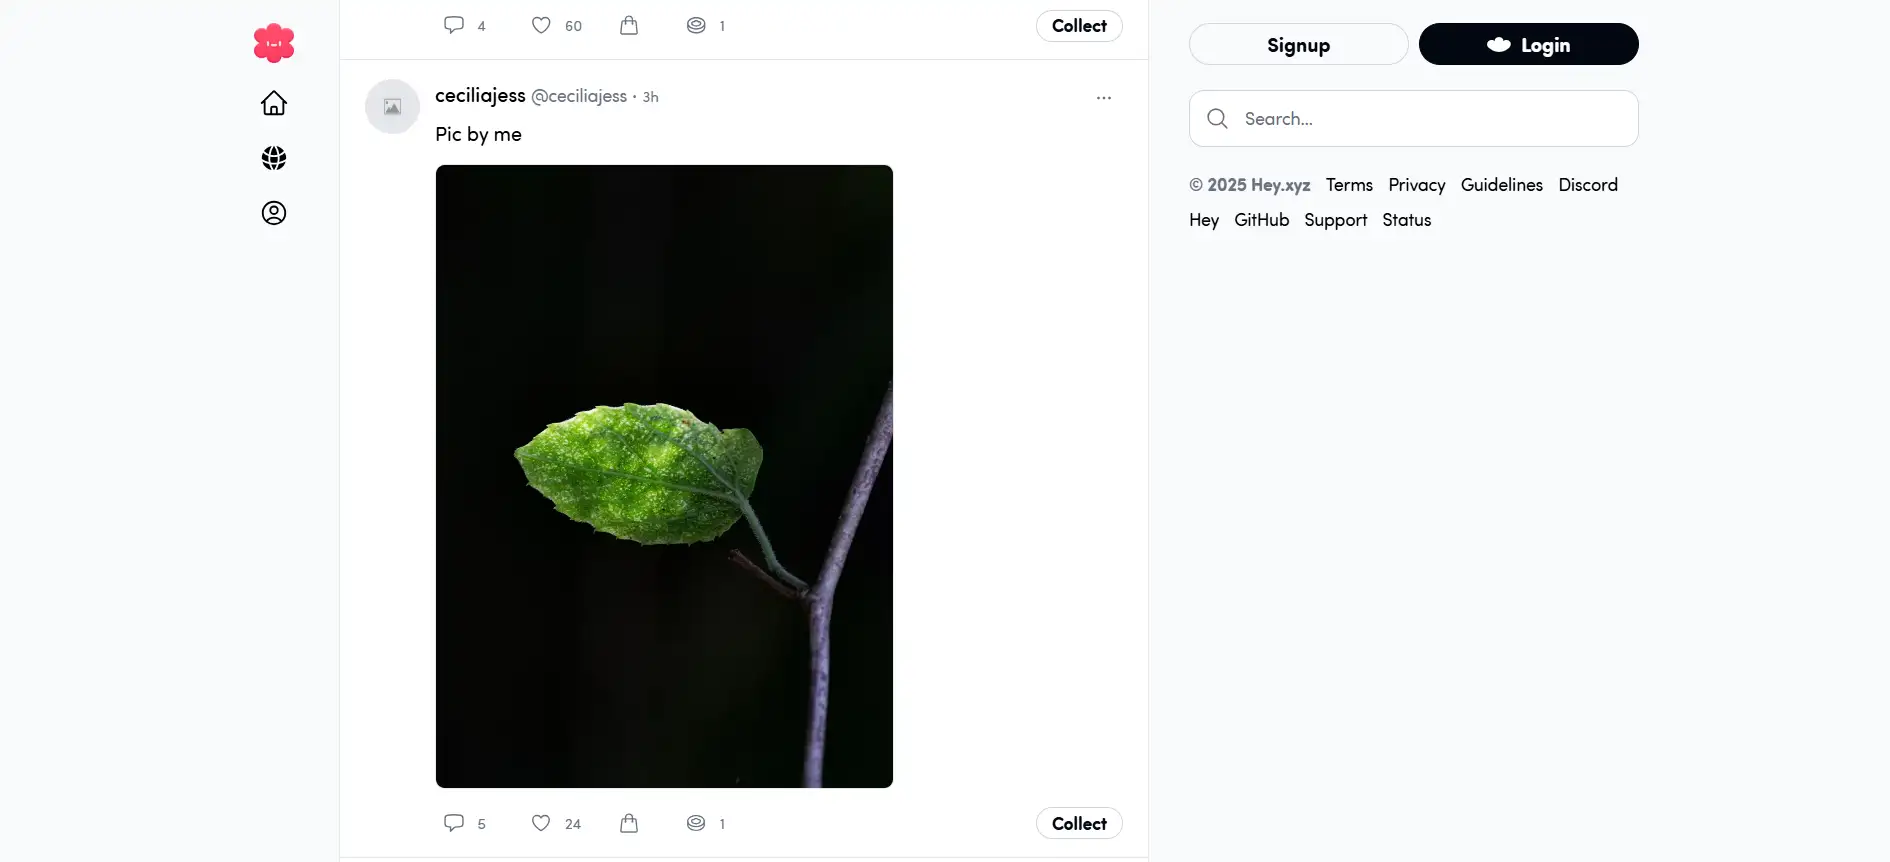The image size is (1890, 862).
Task: Click the Hey pink flower logo
Action: pos(274,43)
